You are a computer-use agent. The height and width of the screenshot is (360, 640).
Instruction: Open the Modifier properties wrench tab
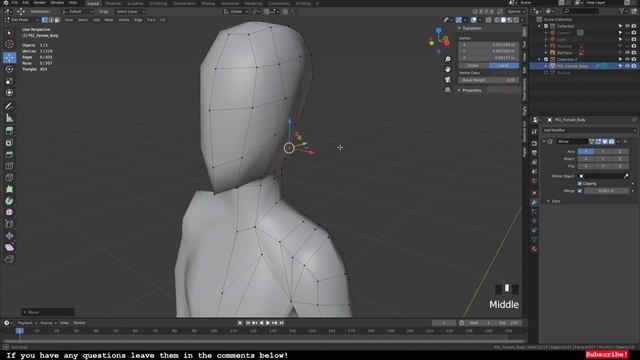(x=534, y=202)
